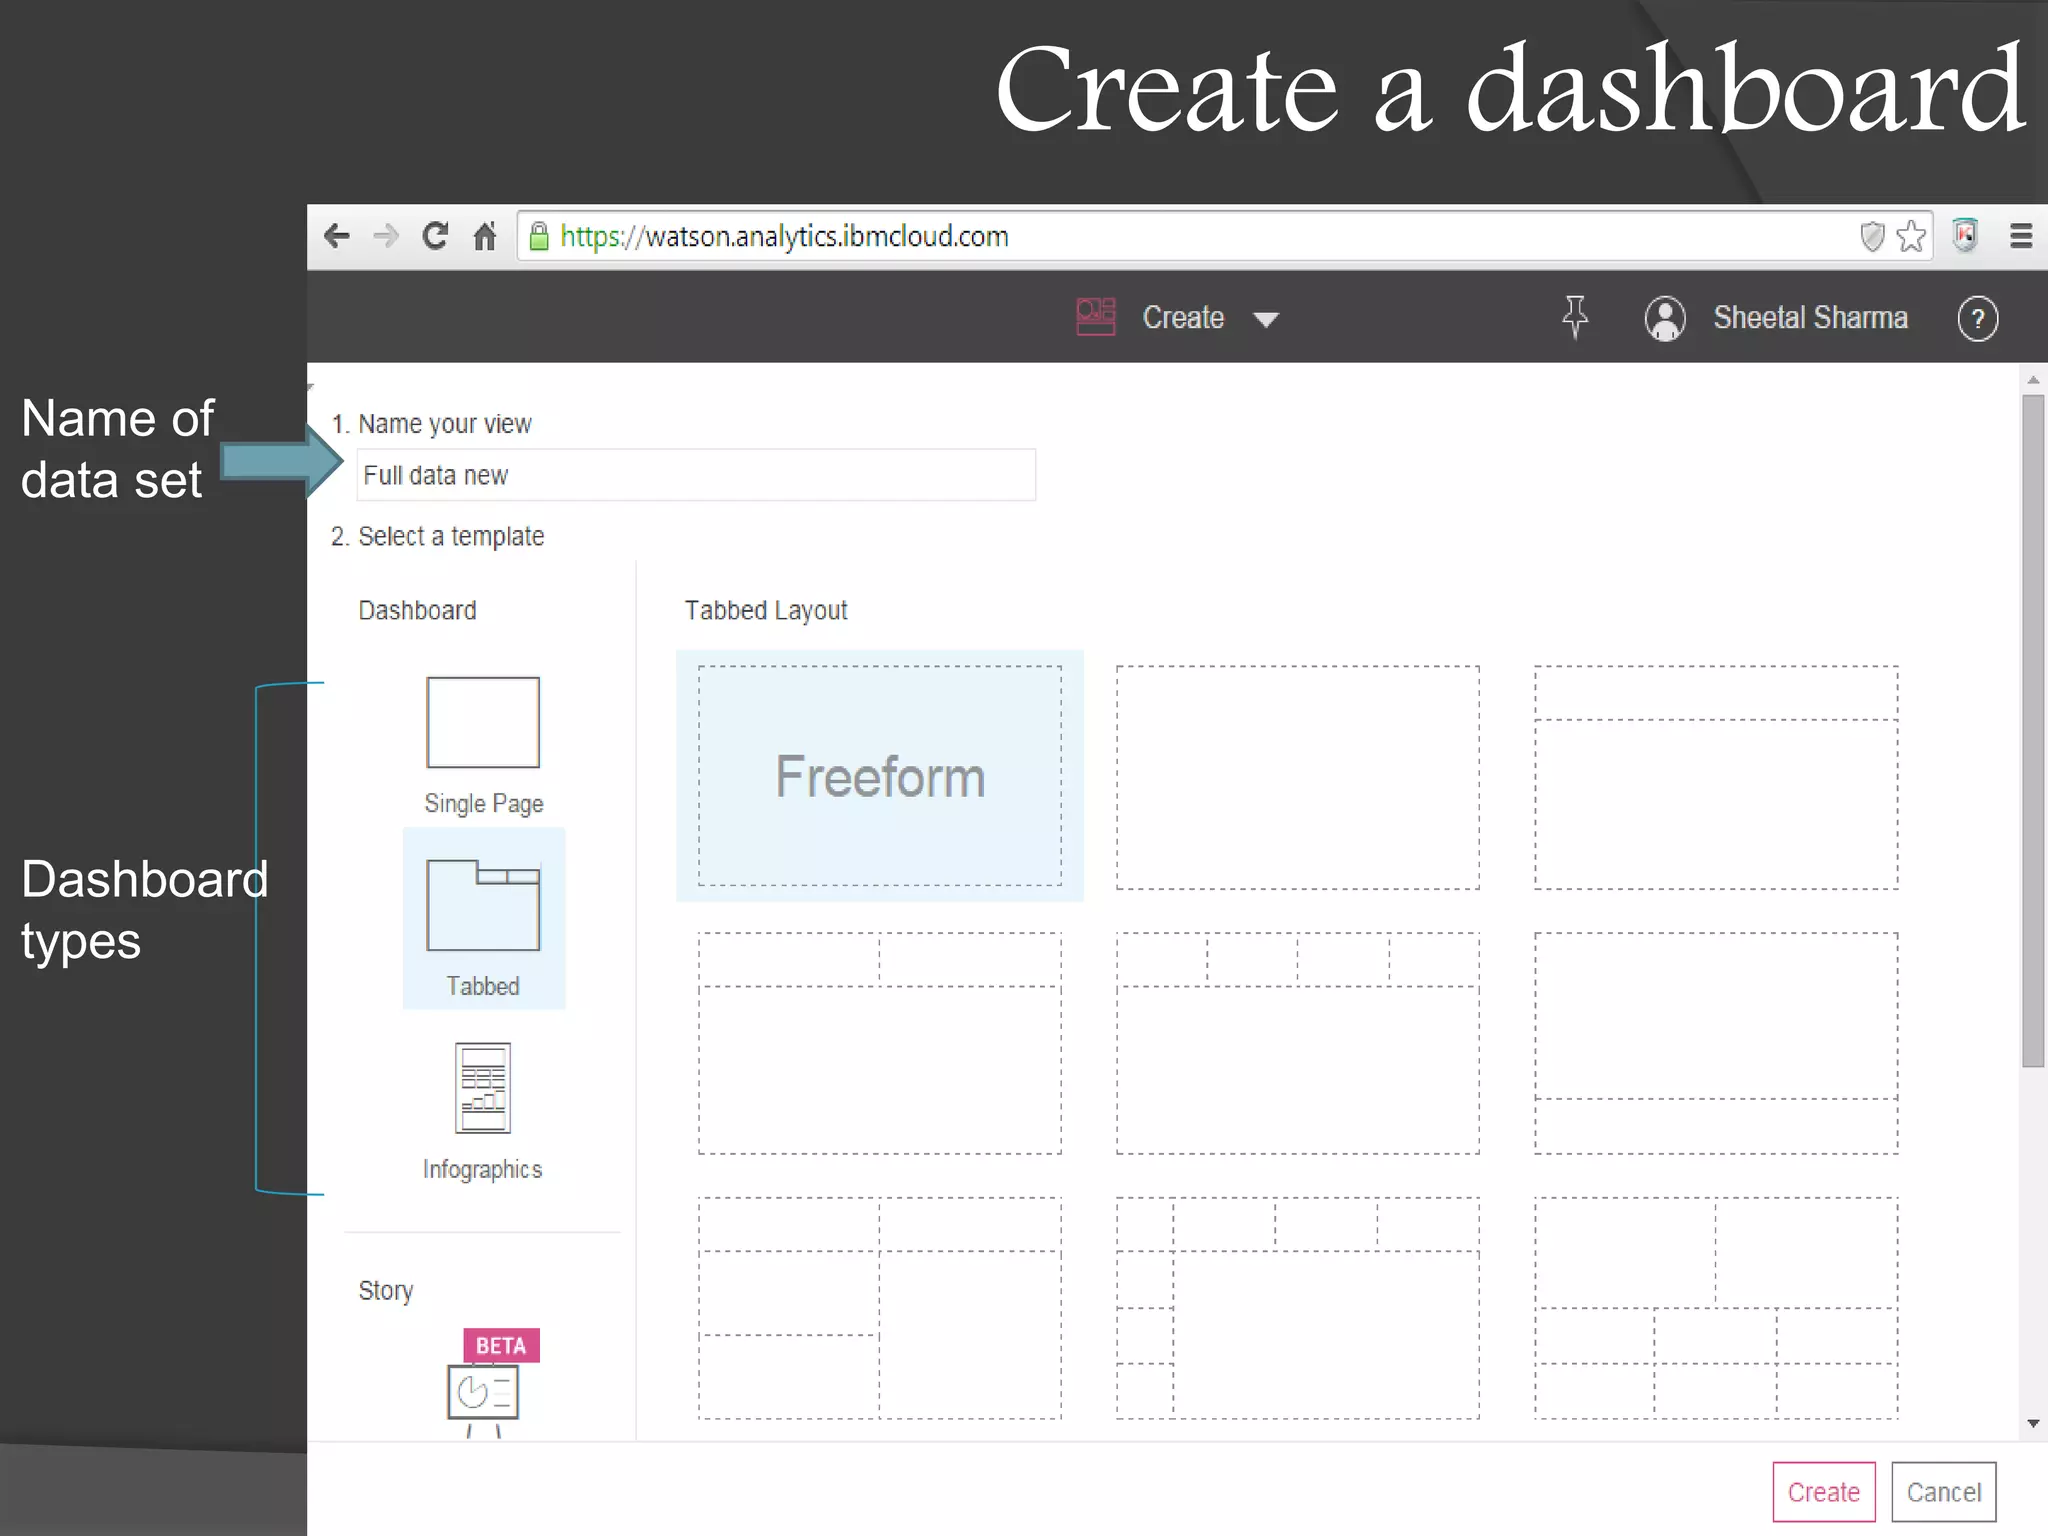This screenshot has height=1536, width=2048.
Task: Open the Sheetal Sharma account menu
Action: 1810,317
